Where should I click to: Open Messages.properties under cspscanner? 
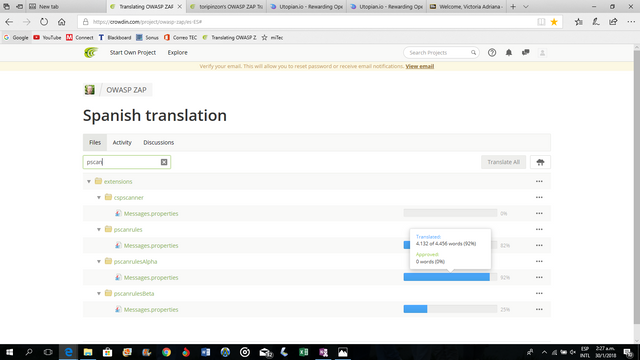pyautogui.click(x=151, y=213)
